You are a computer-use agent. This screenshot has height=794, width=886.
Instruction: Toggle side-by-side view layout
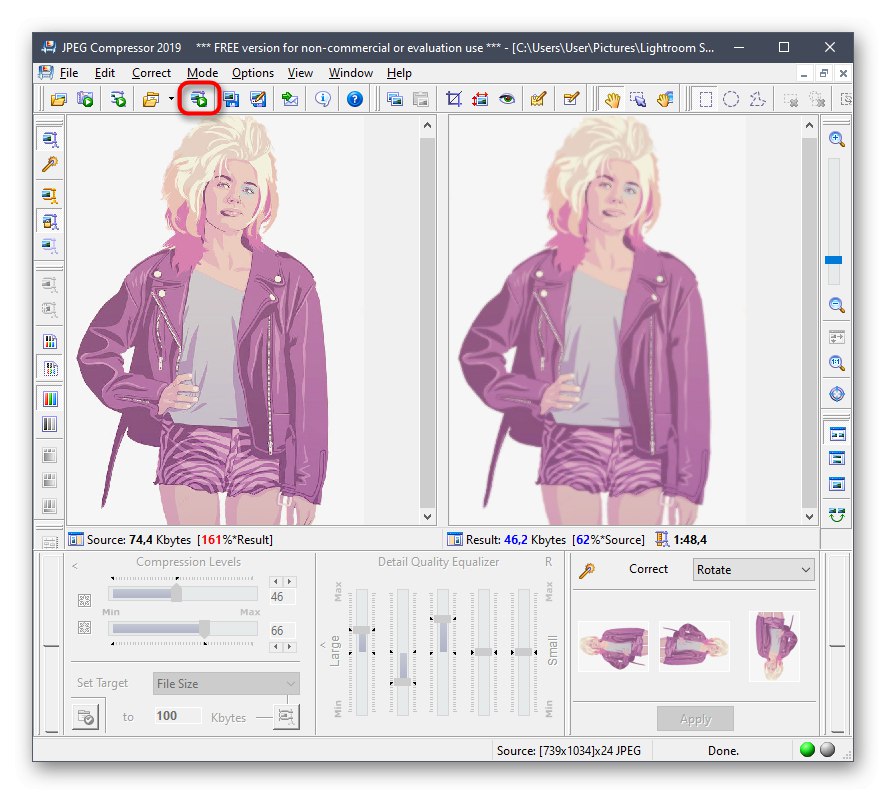coord(836,434)
